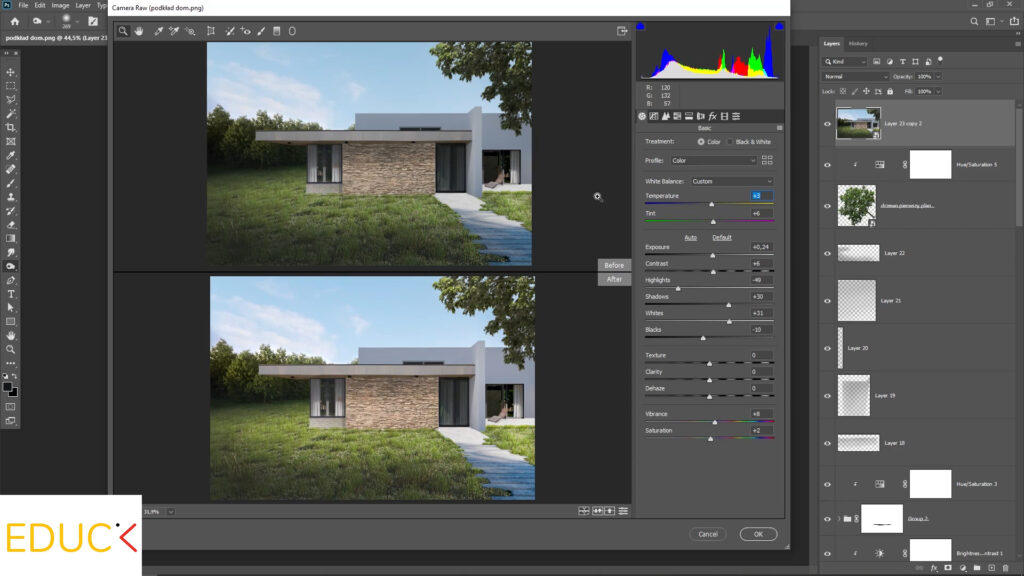The width and height of the screenshot is (1024, 576).
Task: Click the Cancel button in Camera Raw
Action: pos(708,534)
